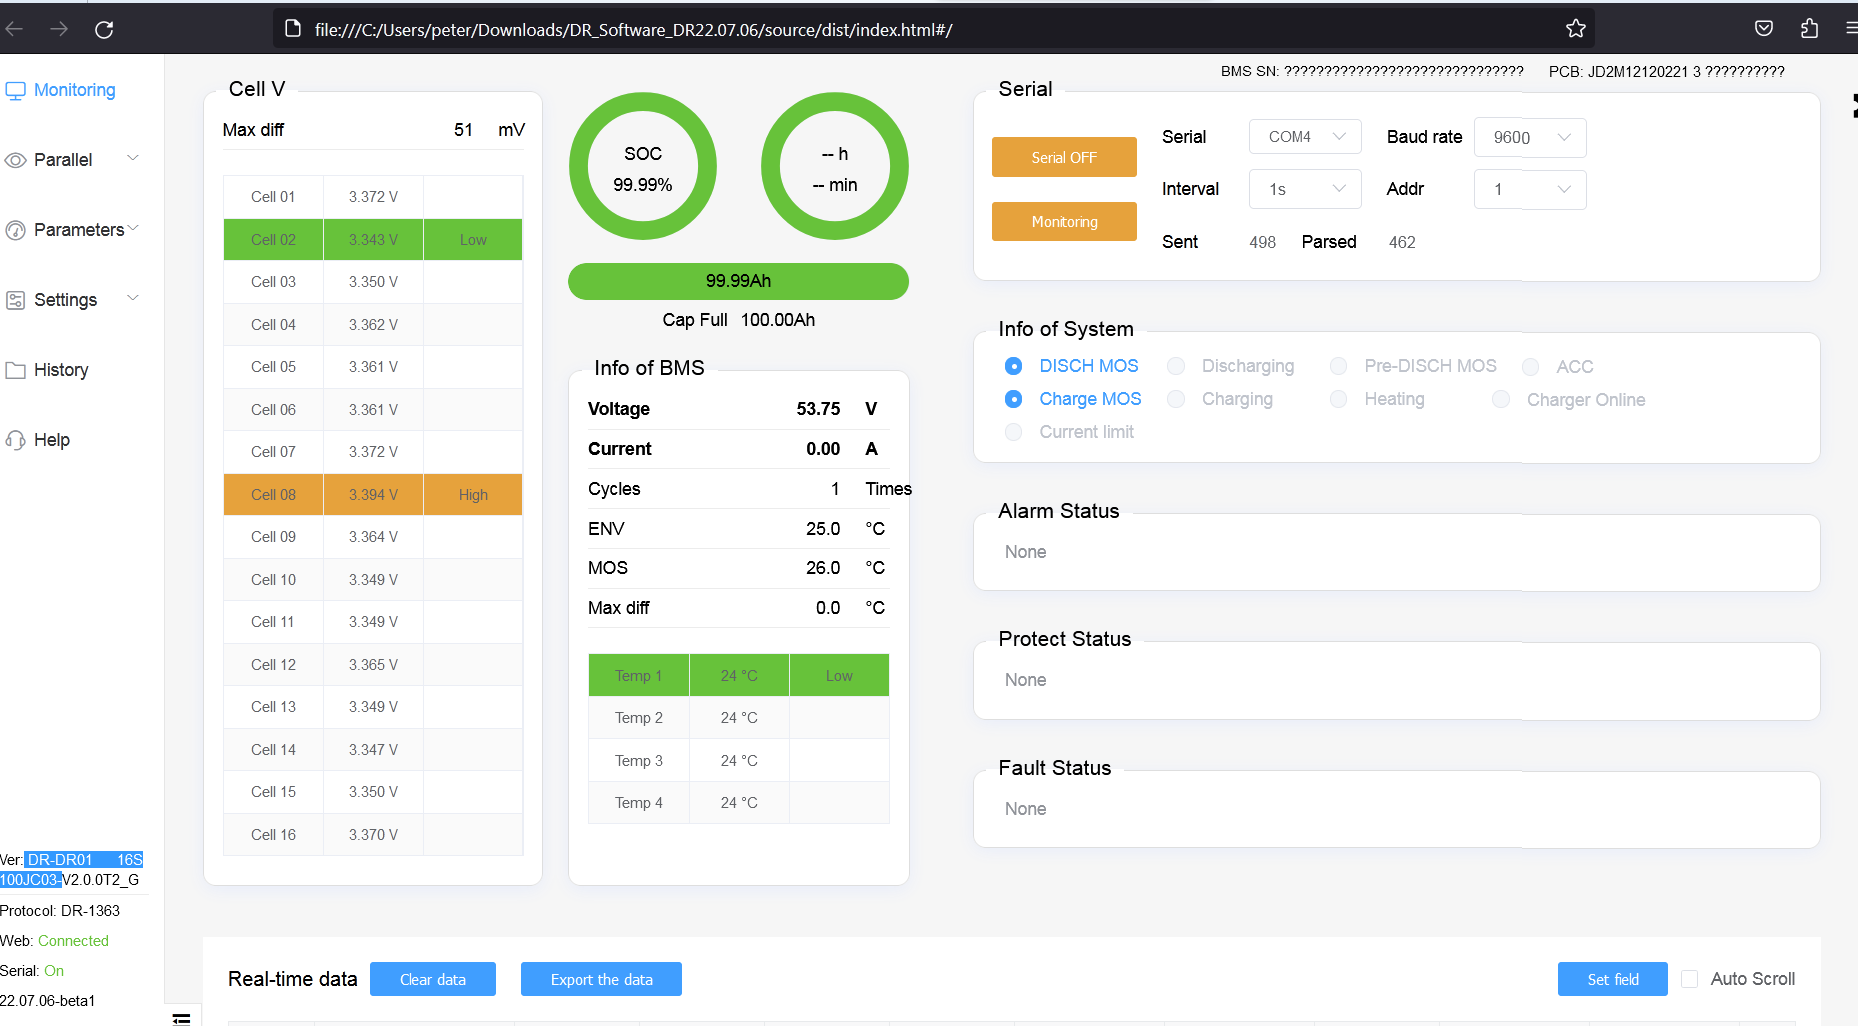This screenshot has width=1858, height=1026.
Task: Reload the page with the refresh icon
Action: point(104,29)
